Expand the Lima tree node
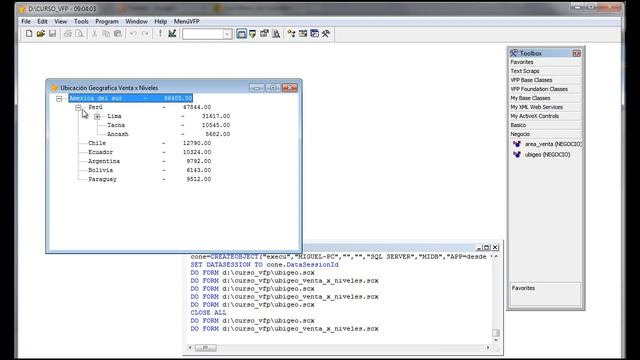The image size is (640, 360). tap(97, 116)
